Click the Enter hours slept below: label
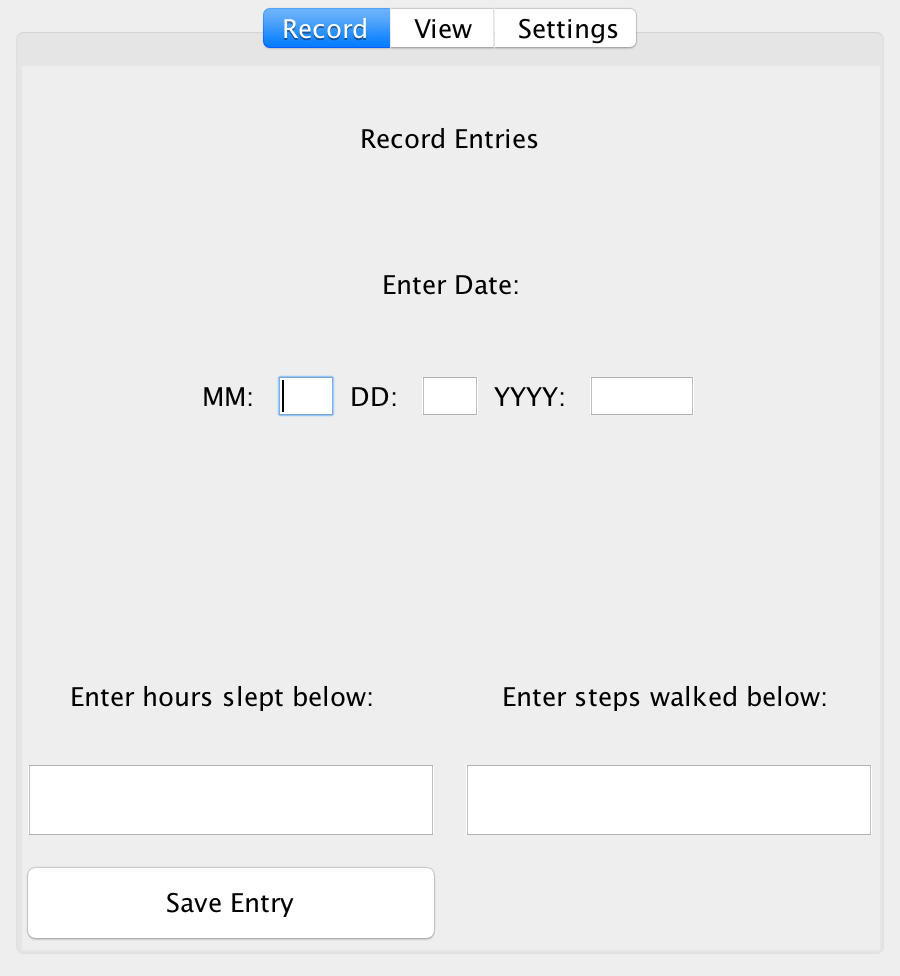Screen dimensions: 900x976 coord(222,697)
